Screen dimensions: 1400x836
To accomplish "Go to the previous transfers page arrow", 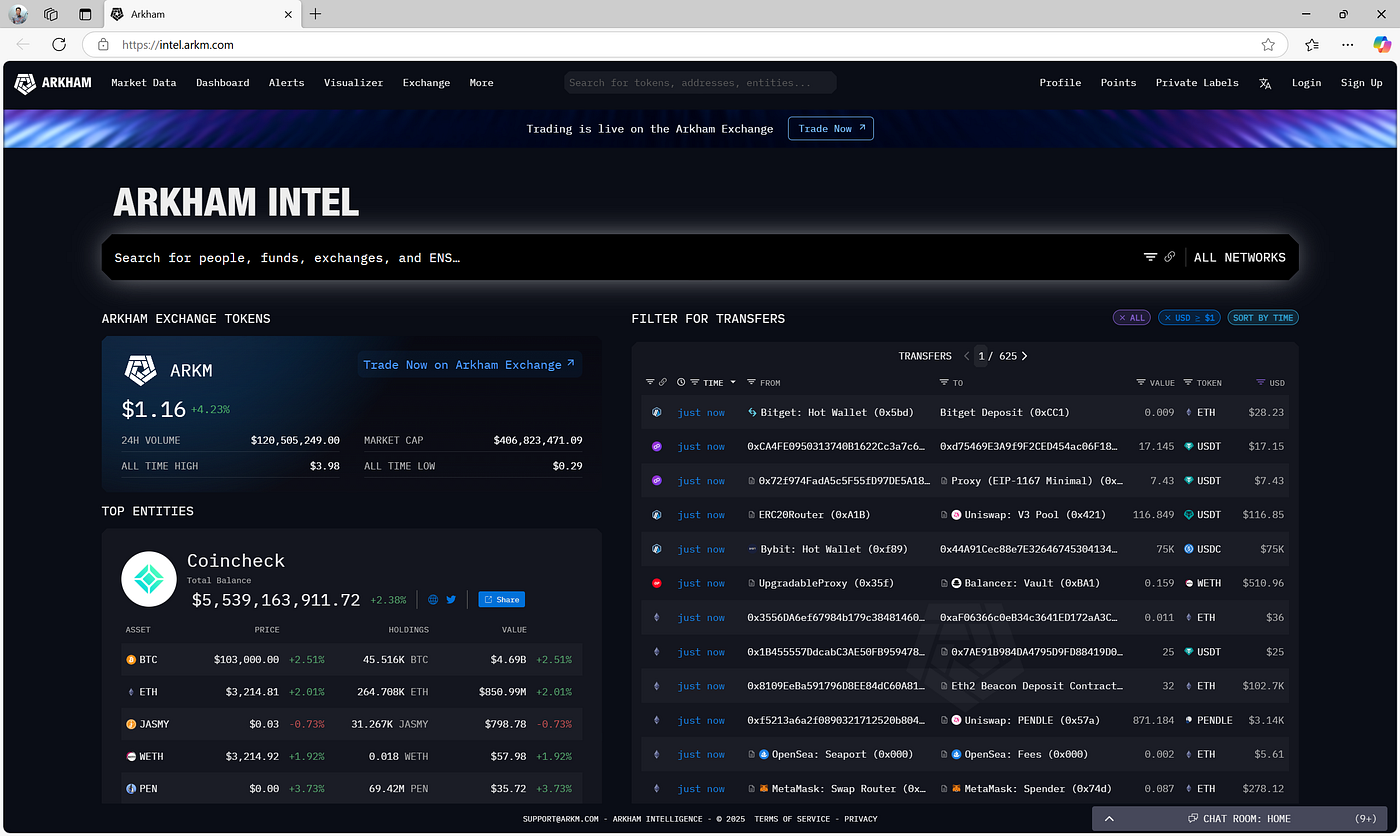I will (967, 356).
